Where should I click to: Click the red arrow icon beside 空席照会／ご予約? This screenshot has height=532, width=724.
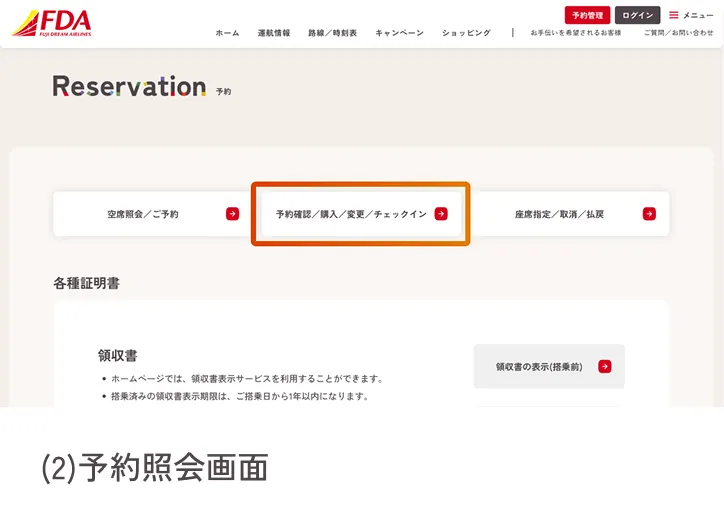[x=232, y=214]
